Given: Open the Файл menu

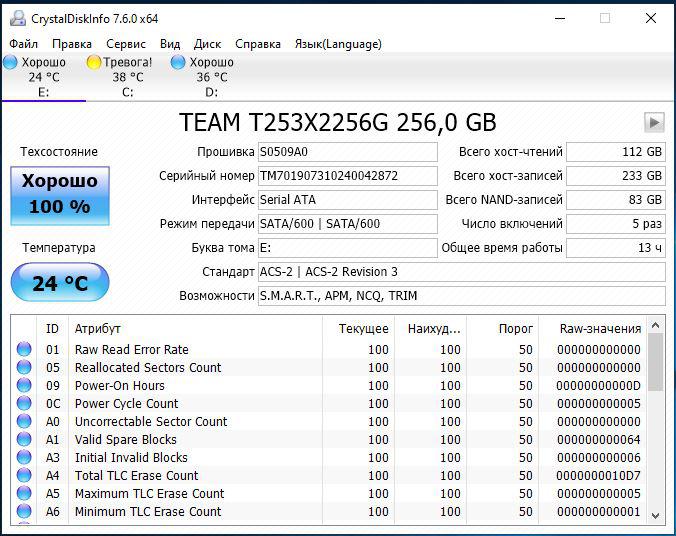Looking at the screenshot, I should 24,44.
